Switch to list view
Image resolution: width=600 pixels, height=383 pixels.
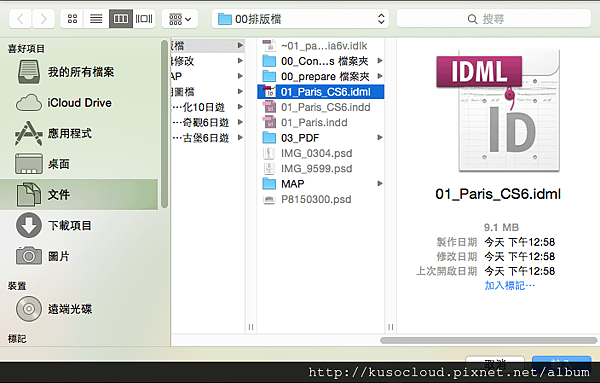96,19
